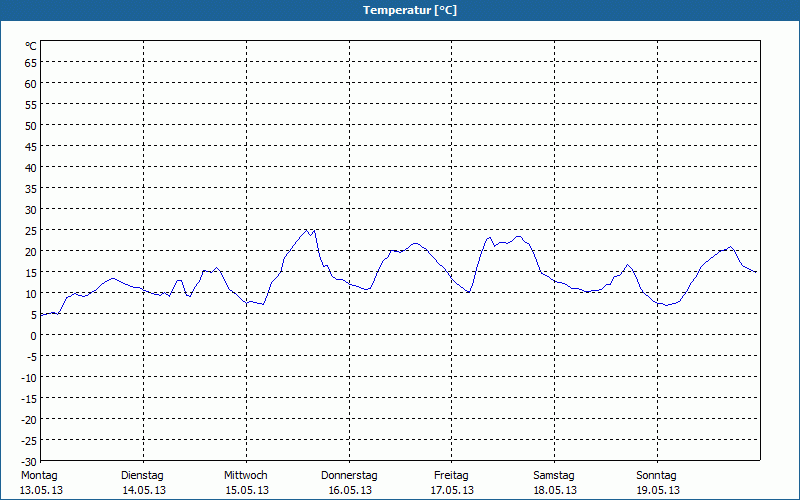The image size is (800, 500).
Task: Click the Freitag day label
Action: pyautogui.click(x=452, y=476)
